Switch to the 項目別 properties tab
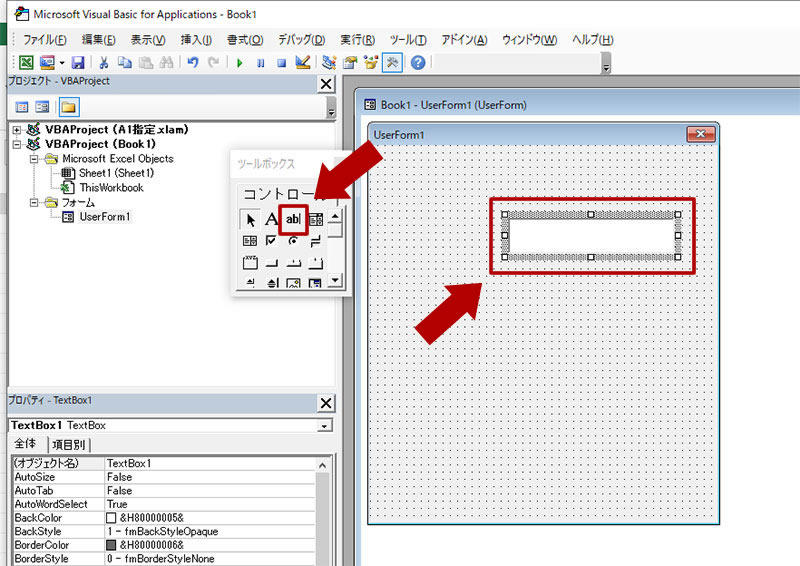Screen dimensions: 800x566 pos(68,445)
